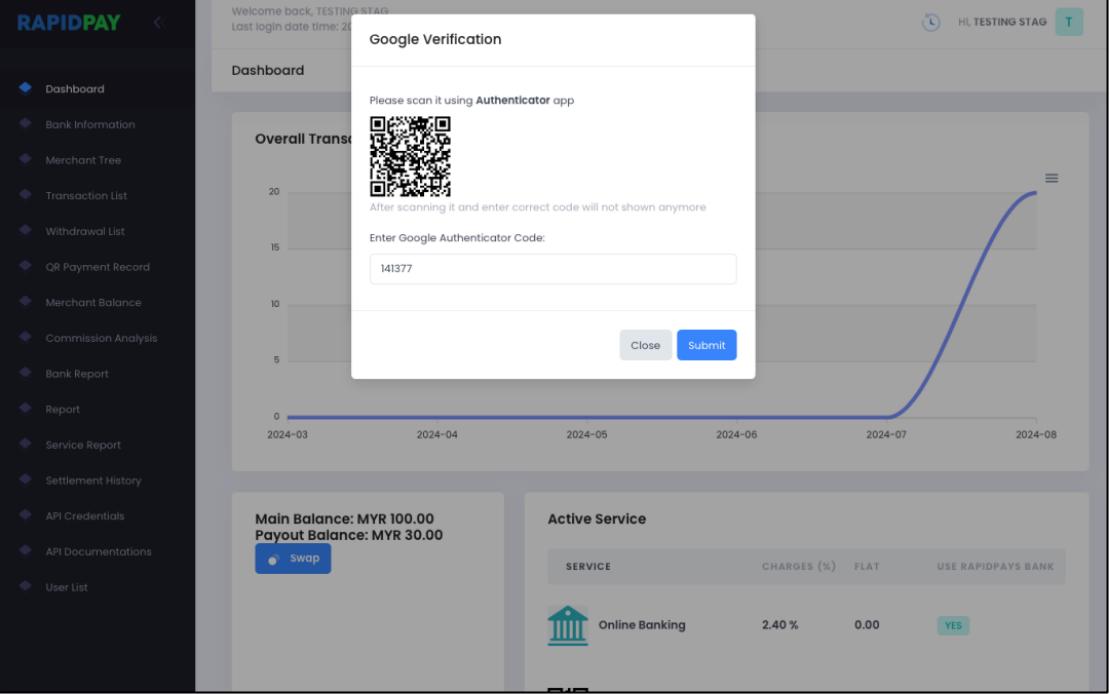Viewport: 1110px width, 694px height.
Task: Open Bank Information in sidebar
Action: [90, 124]
